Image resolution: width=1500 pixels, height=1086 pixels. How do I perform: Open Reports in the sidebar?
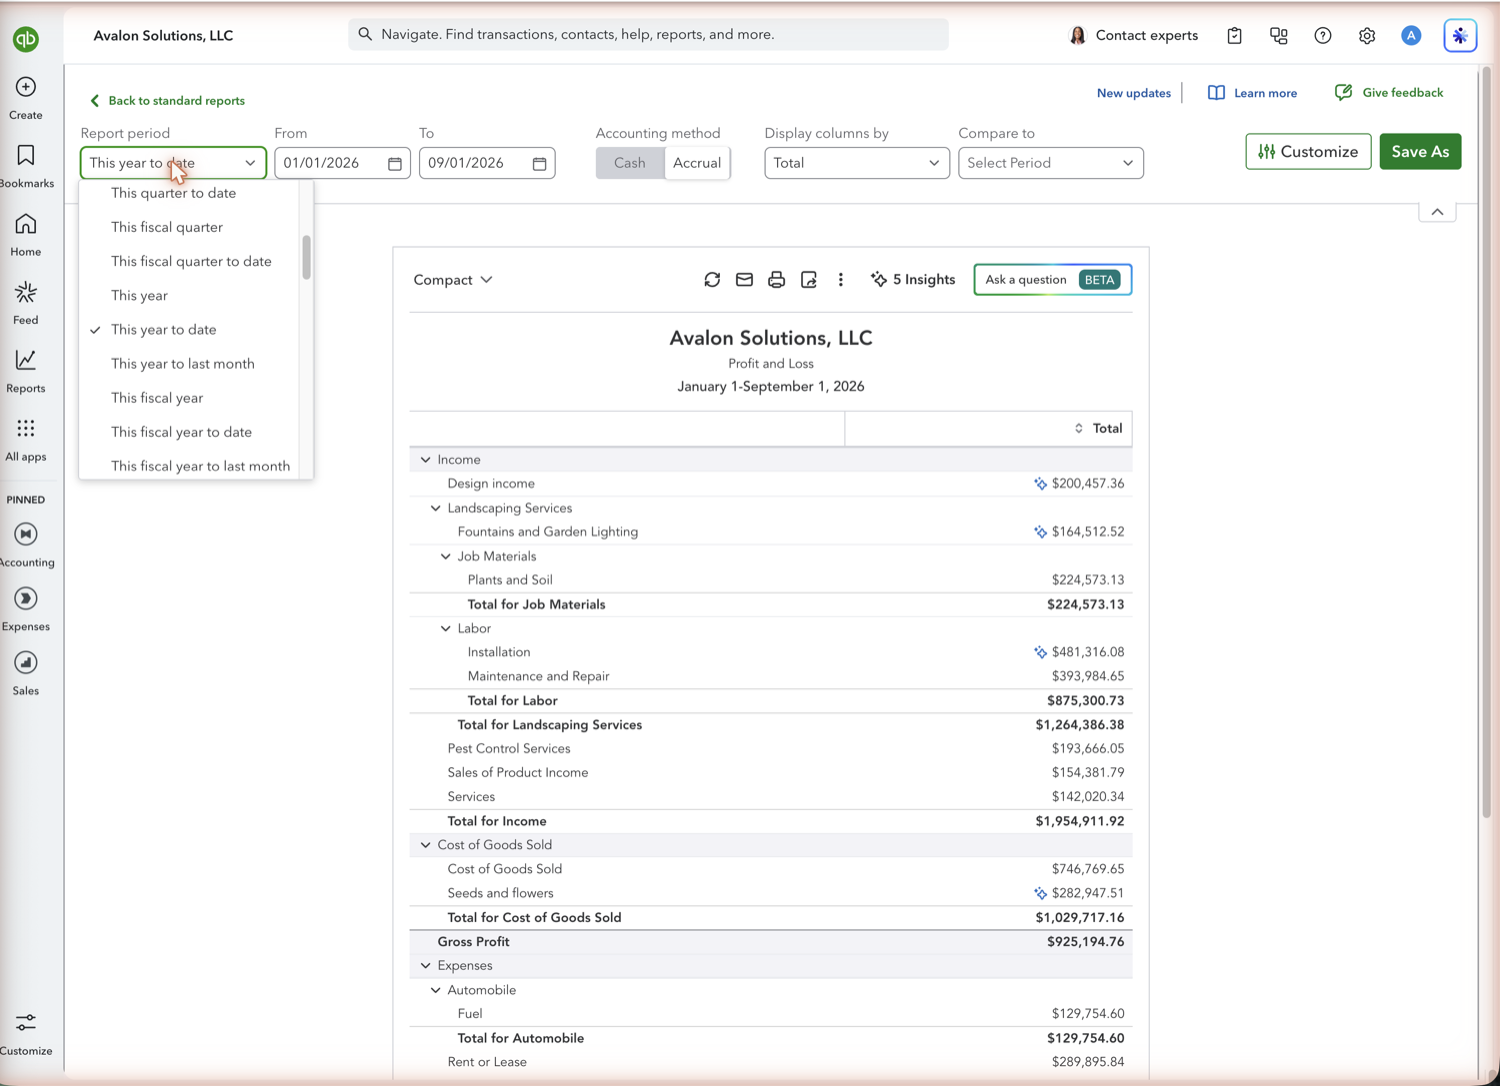coord(26,360)
